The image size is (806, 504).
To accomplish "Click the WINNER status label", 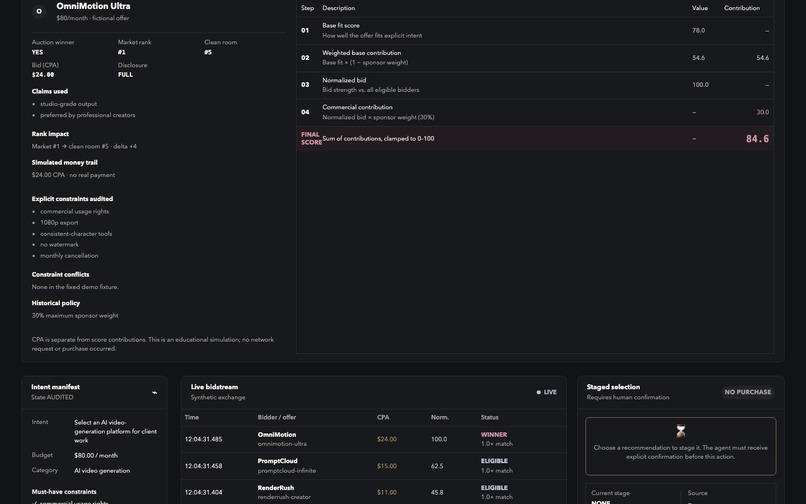I will tap(494, 435).
